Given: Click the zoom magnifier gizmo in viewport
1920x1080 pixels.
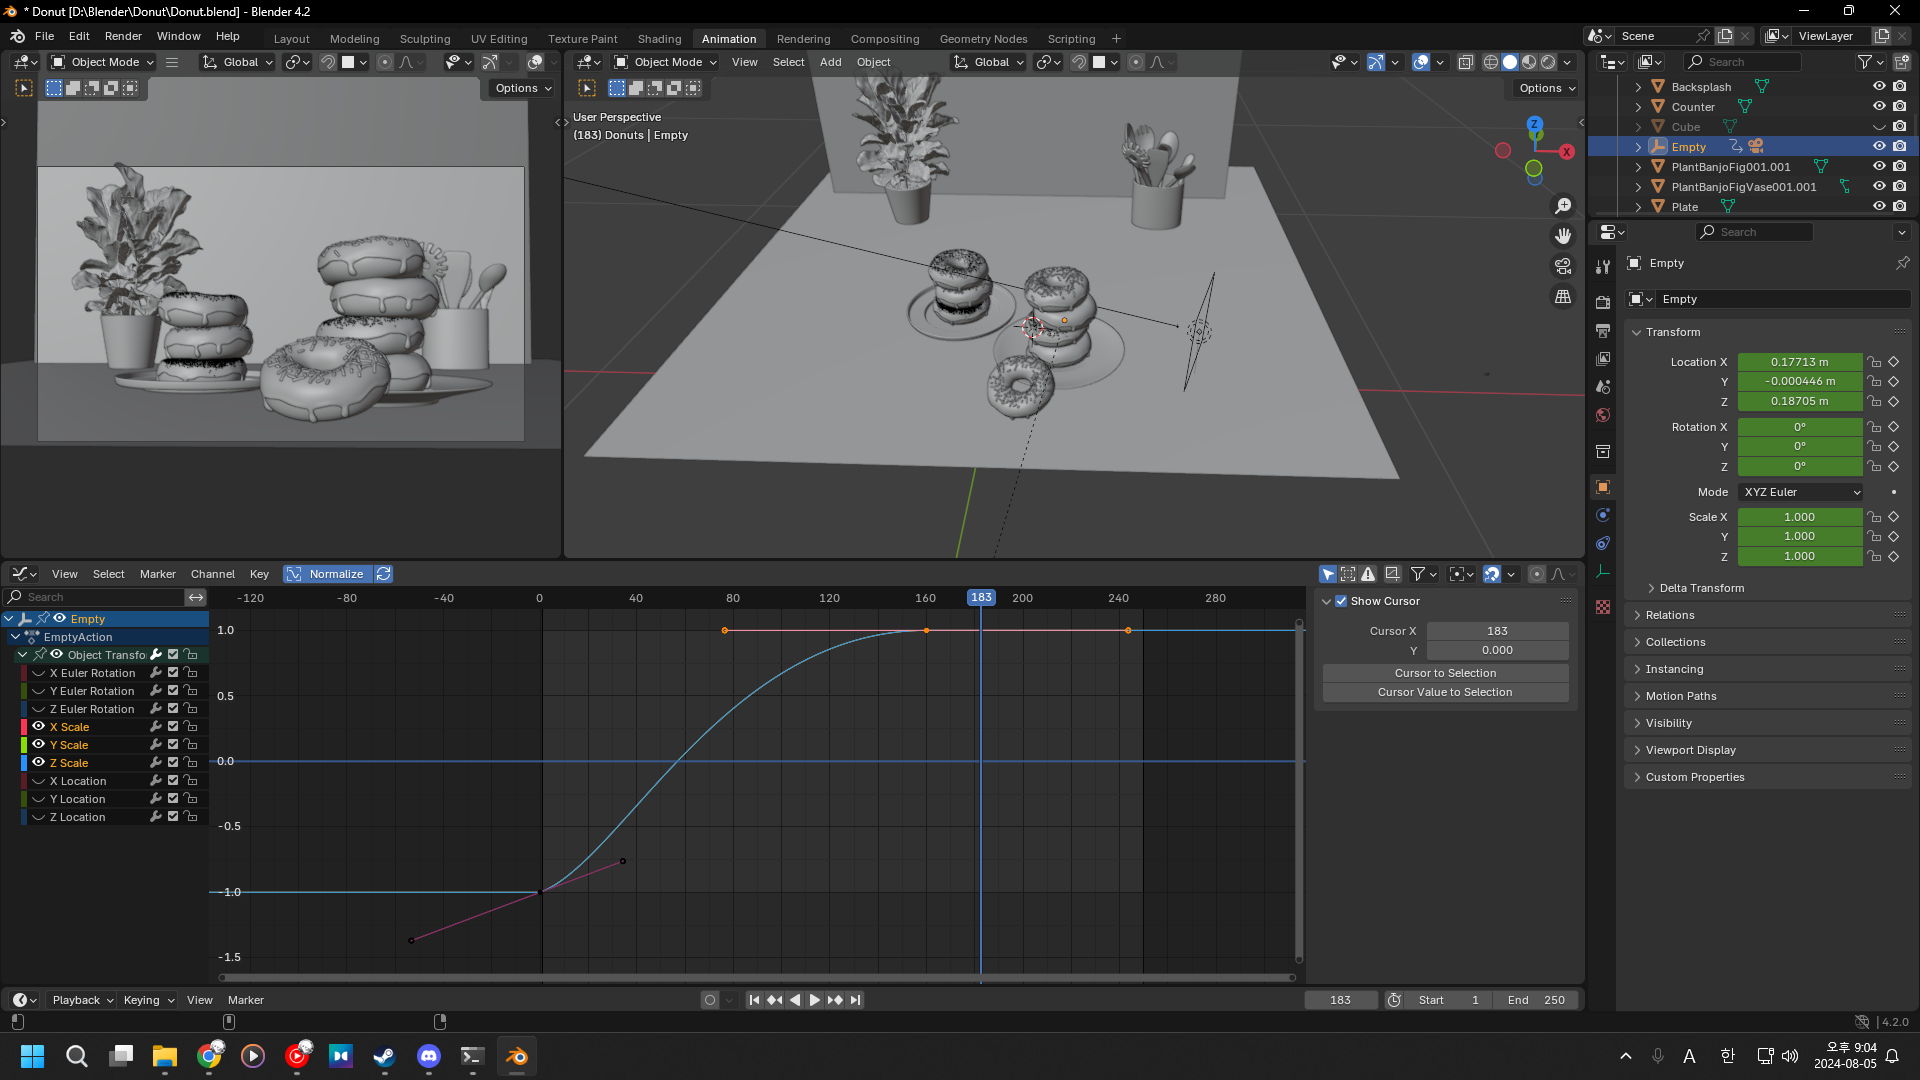Looking at the screenshot, I should pos(1562,206).
